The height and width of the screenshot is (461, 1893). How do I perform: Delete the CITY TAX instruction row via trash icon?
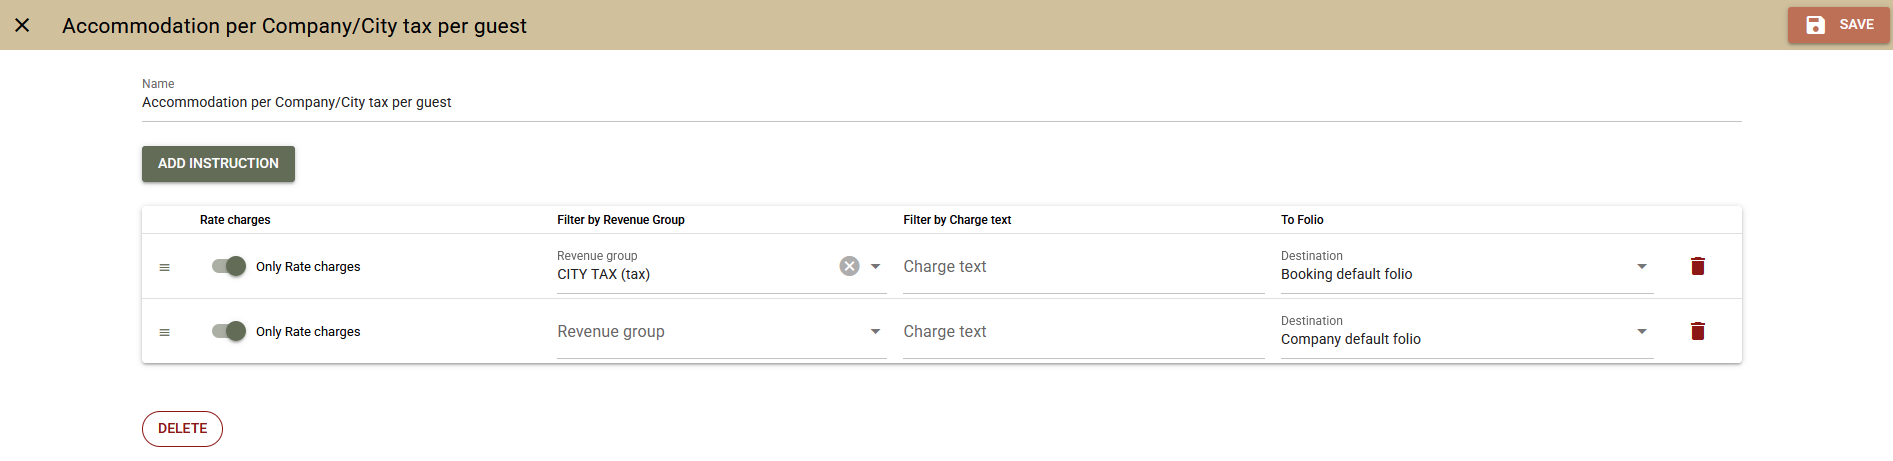[x=1697, y=266]
